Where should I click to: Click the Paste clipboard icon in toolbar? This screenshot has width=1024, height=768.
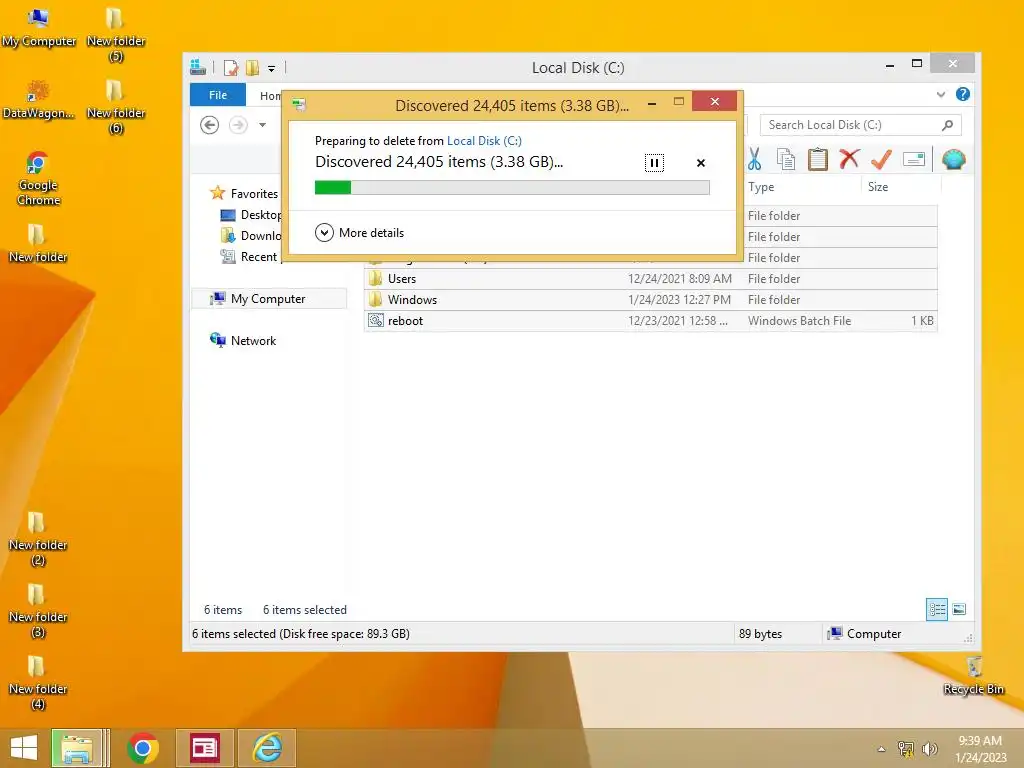pos(817,159)
